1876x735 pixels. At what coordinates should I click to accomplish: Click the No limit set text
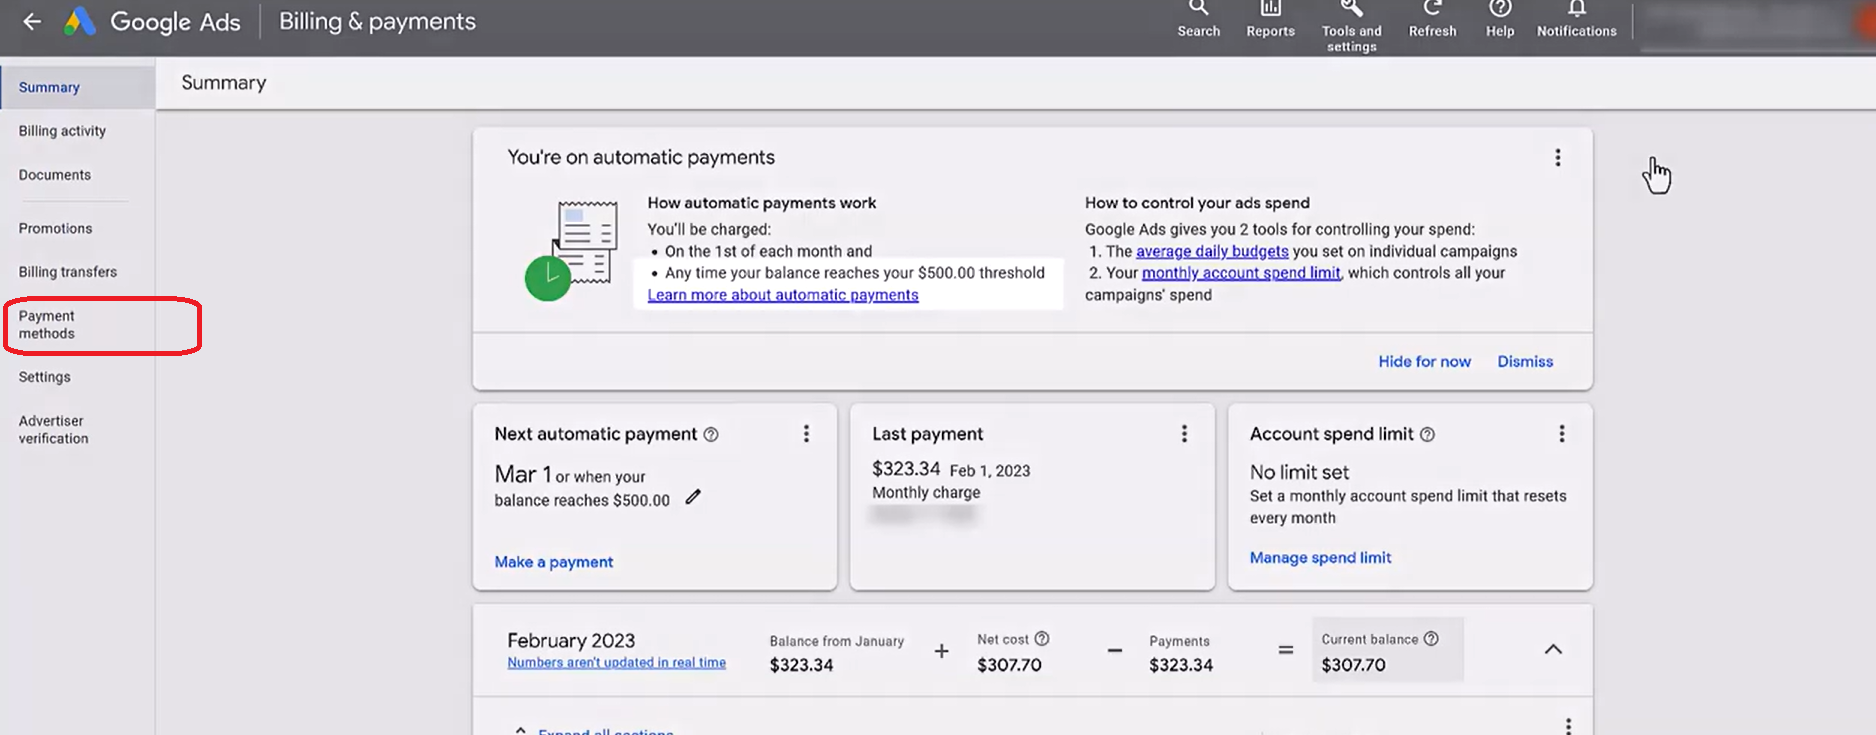pos(1299,472)
